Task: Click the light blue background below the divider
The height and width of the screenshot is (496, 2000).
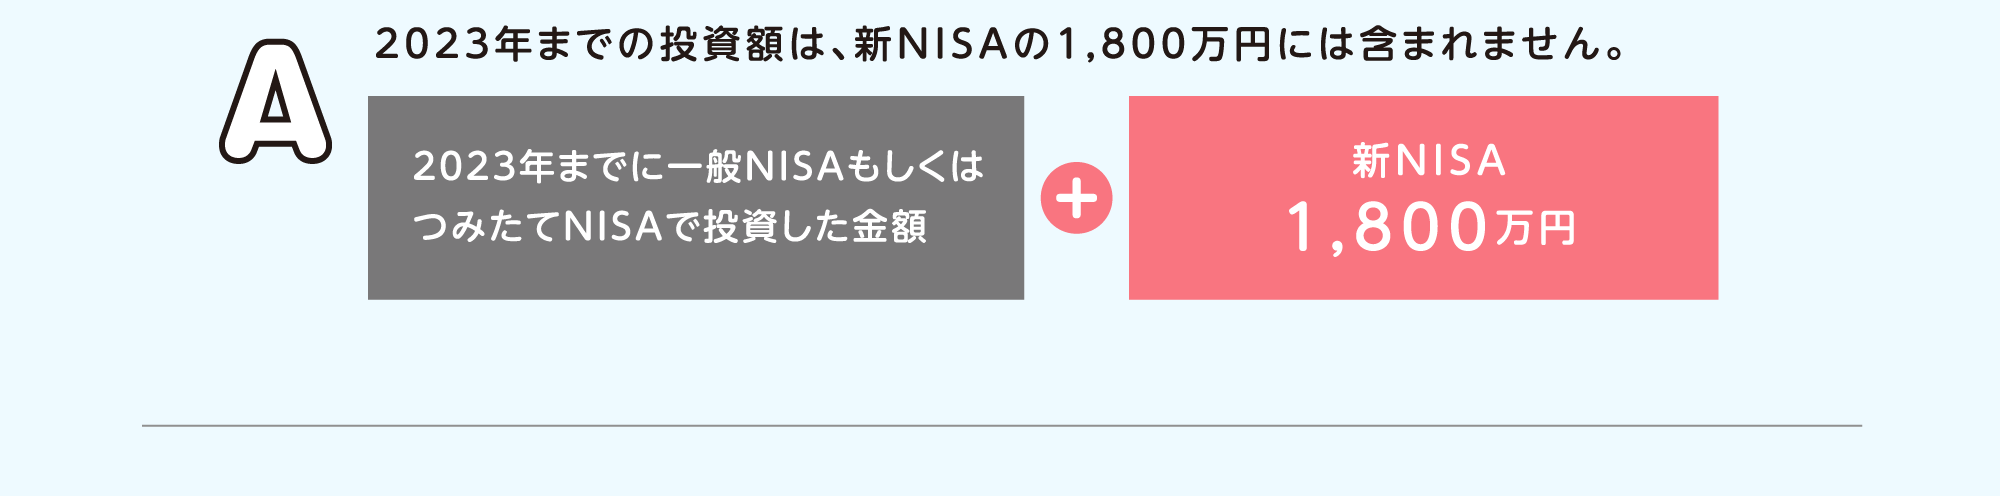Action: (1000, 462)
